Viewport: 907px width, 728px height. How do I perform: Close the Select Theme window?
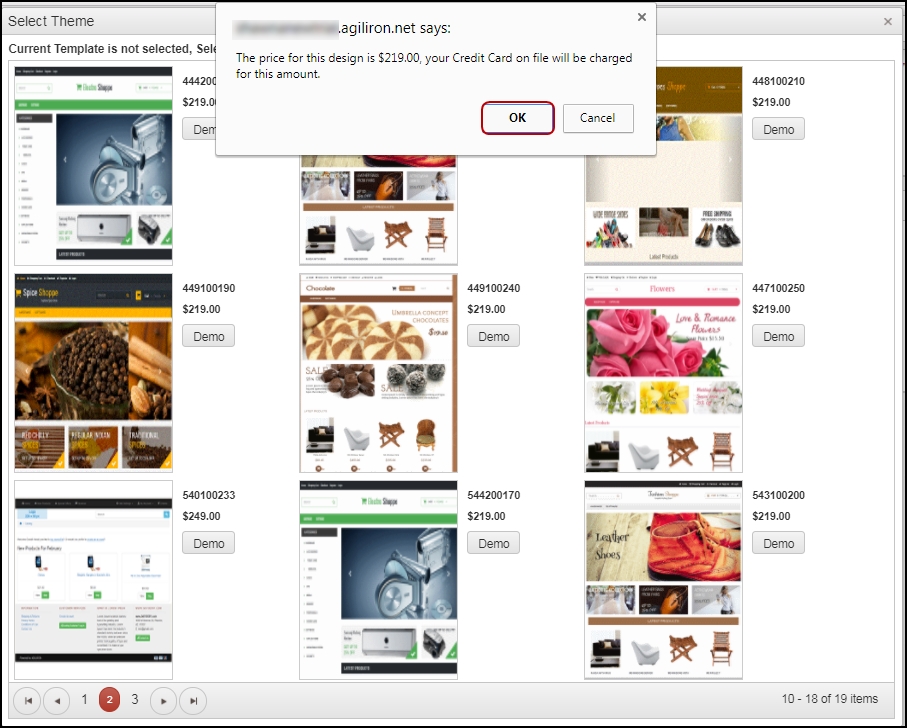coord(888,21)
